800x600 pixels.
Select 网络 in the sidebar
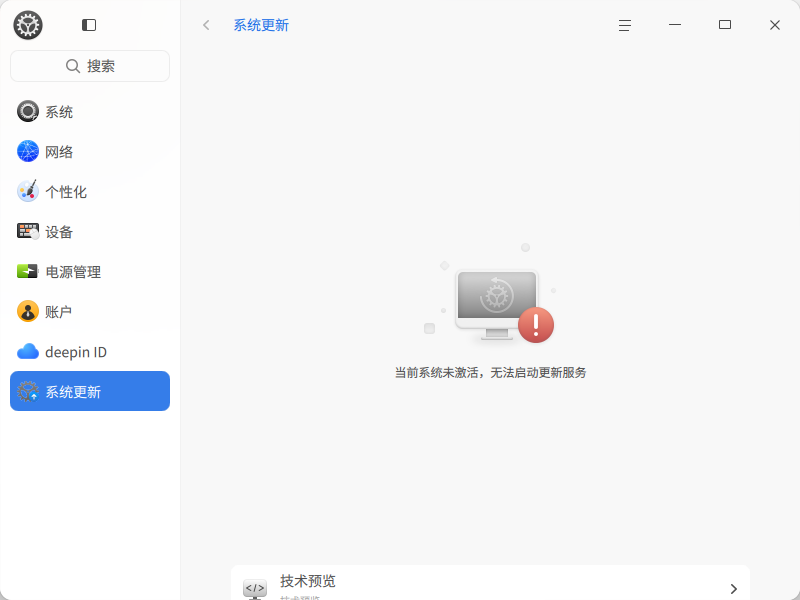90,152
